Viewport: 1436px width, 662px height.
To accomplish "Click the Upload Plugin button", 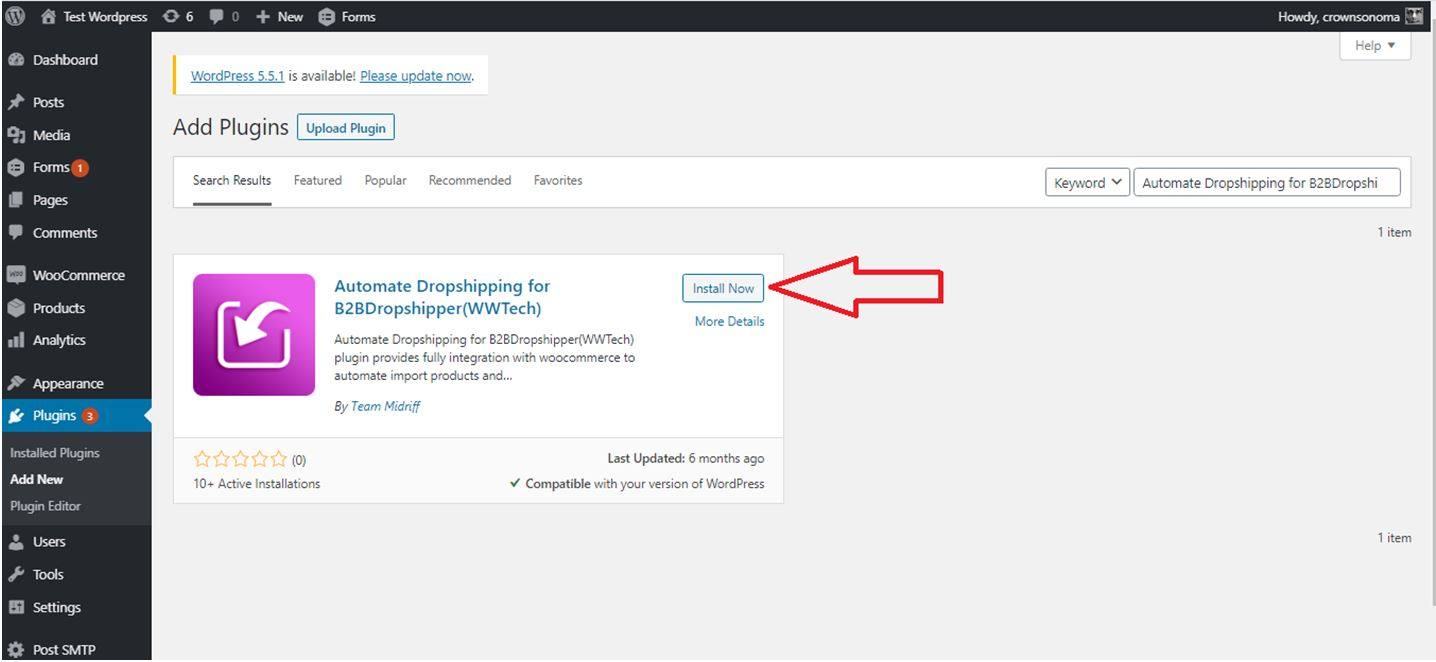I will [x=346, y=128].
